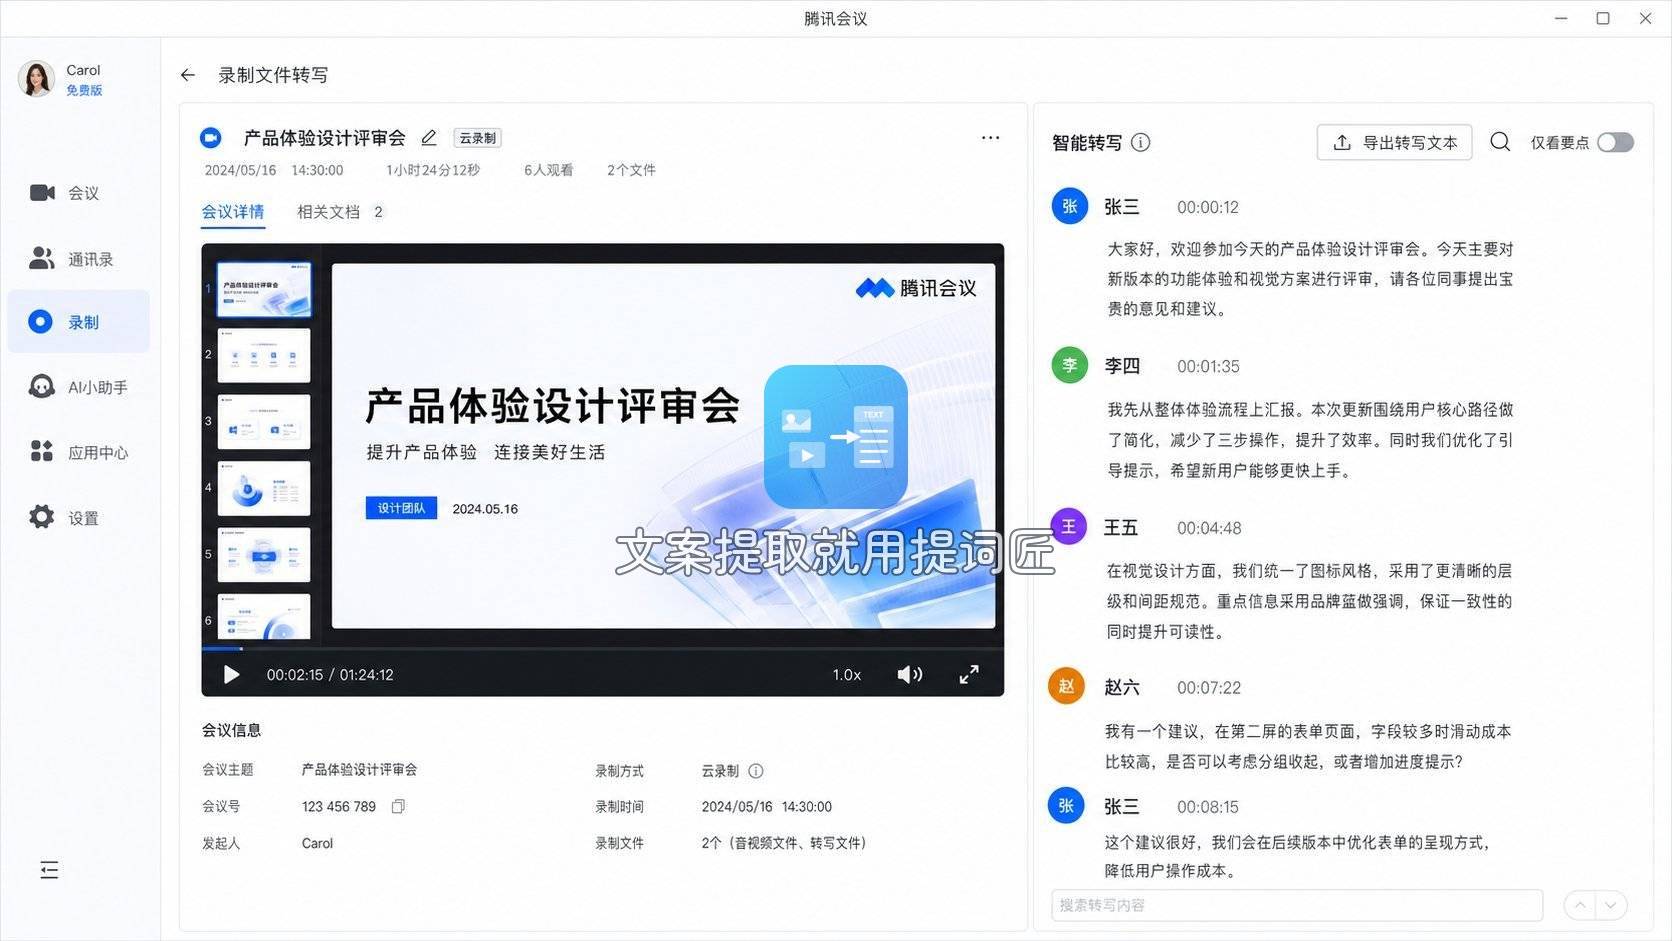
Task: Switch to the 相关文档 tab
Action: [340, 212]
